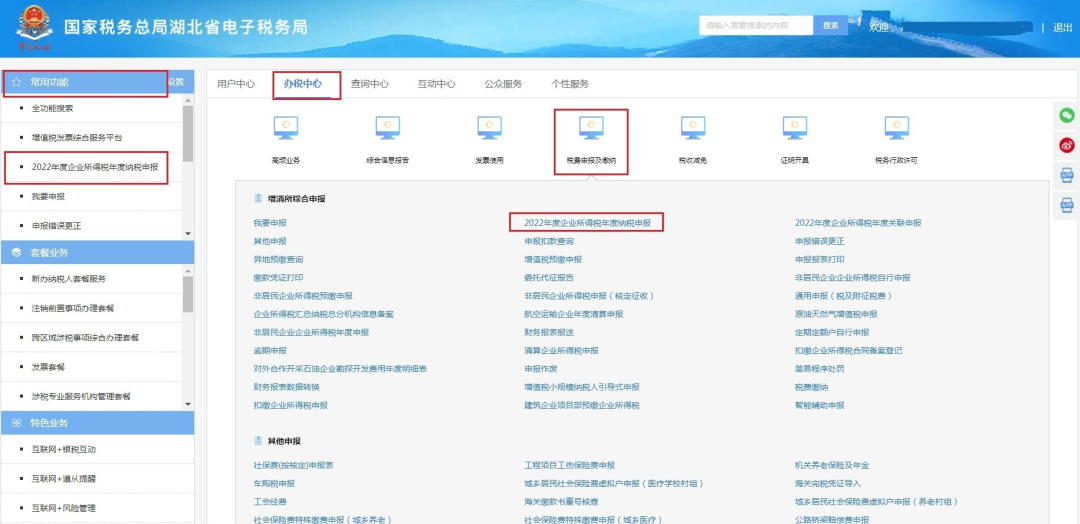Click the scroll-down arrow in 常用功能 list

click(187, 232)
